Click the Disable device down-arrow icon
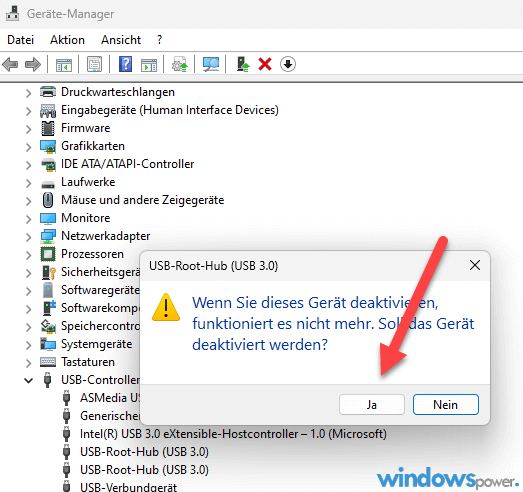This screenshot has height=492, width=523. [288, 64]
